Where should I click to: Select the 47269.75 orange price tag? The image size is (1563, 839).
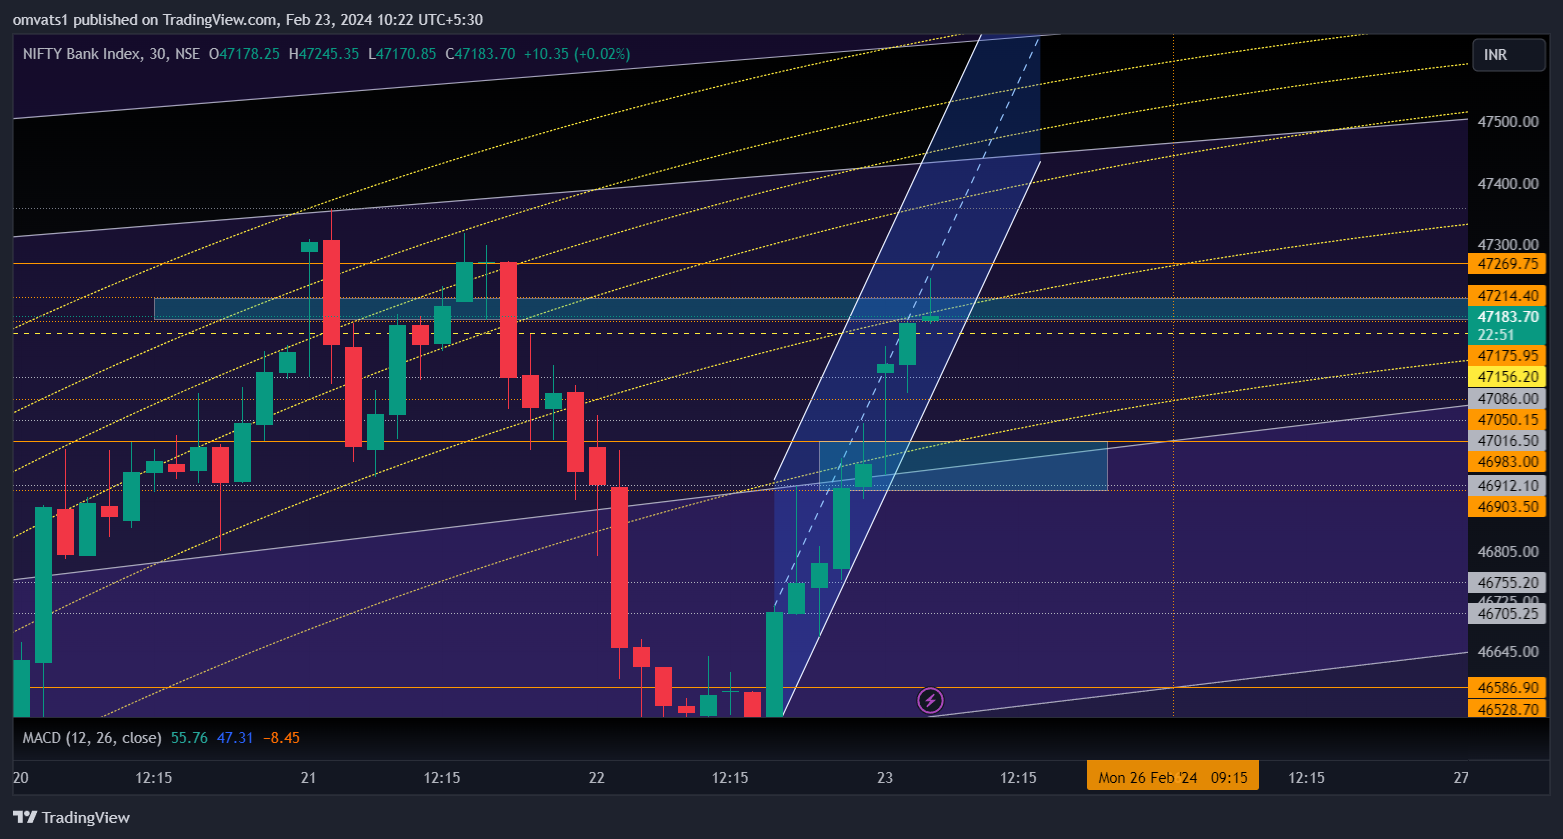click(1507, 264)
